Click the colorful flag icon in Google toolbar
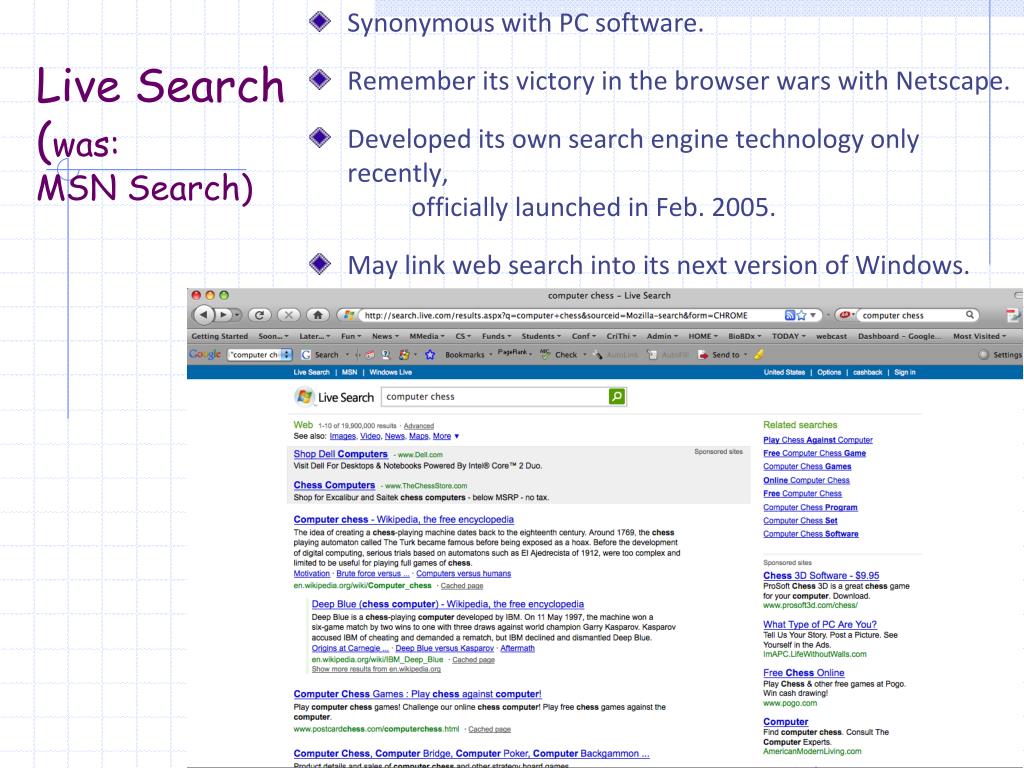This screenshot has height=768, width=1024. (404, 355)
